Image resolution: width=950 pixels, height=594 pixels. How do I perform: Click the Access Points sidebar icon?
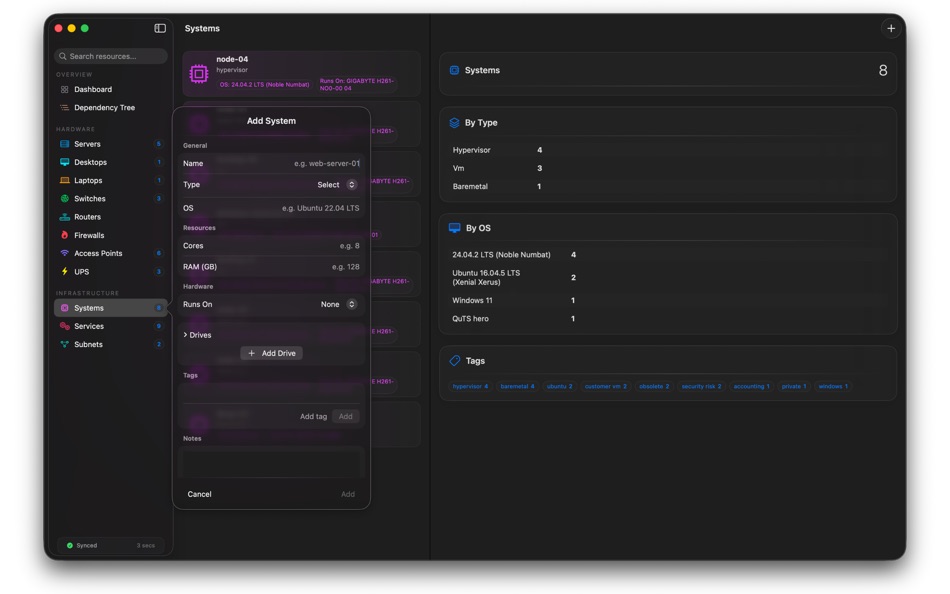(63, 253)
